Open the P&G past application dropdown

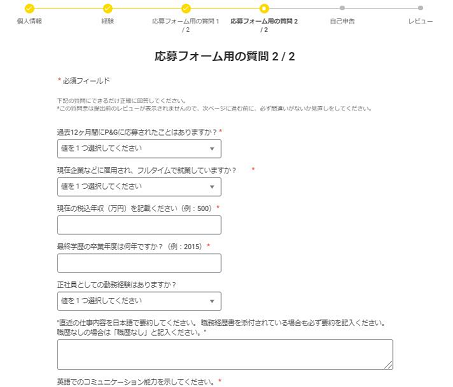tap(139, 149)
